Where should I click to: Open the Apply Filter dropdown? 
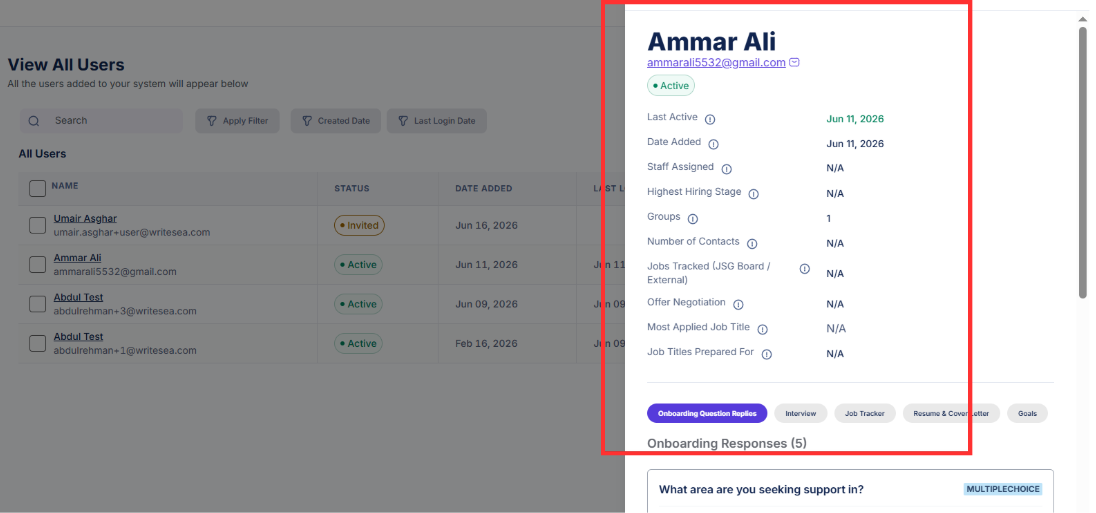(x=237, y=121)
